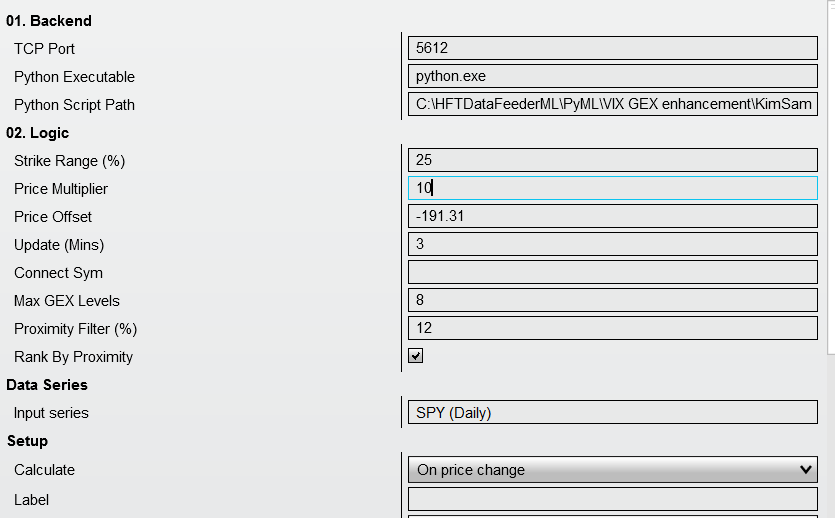Toggle the Rank By Proximity checkbox
This screenshot has height=518, width=835.
point(416,356)
